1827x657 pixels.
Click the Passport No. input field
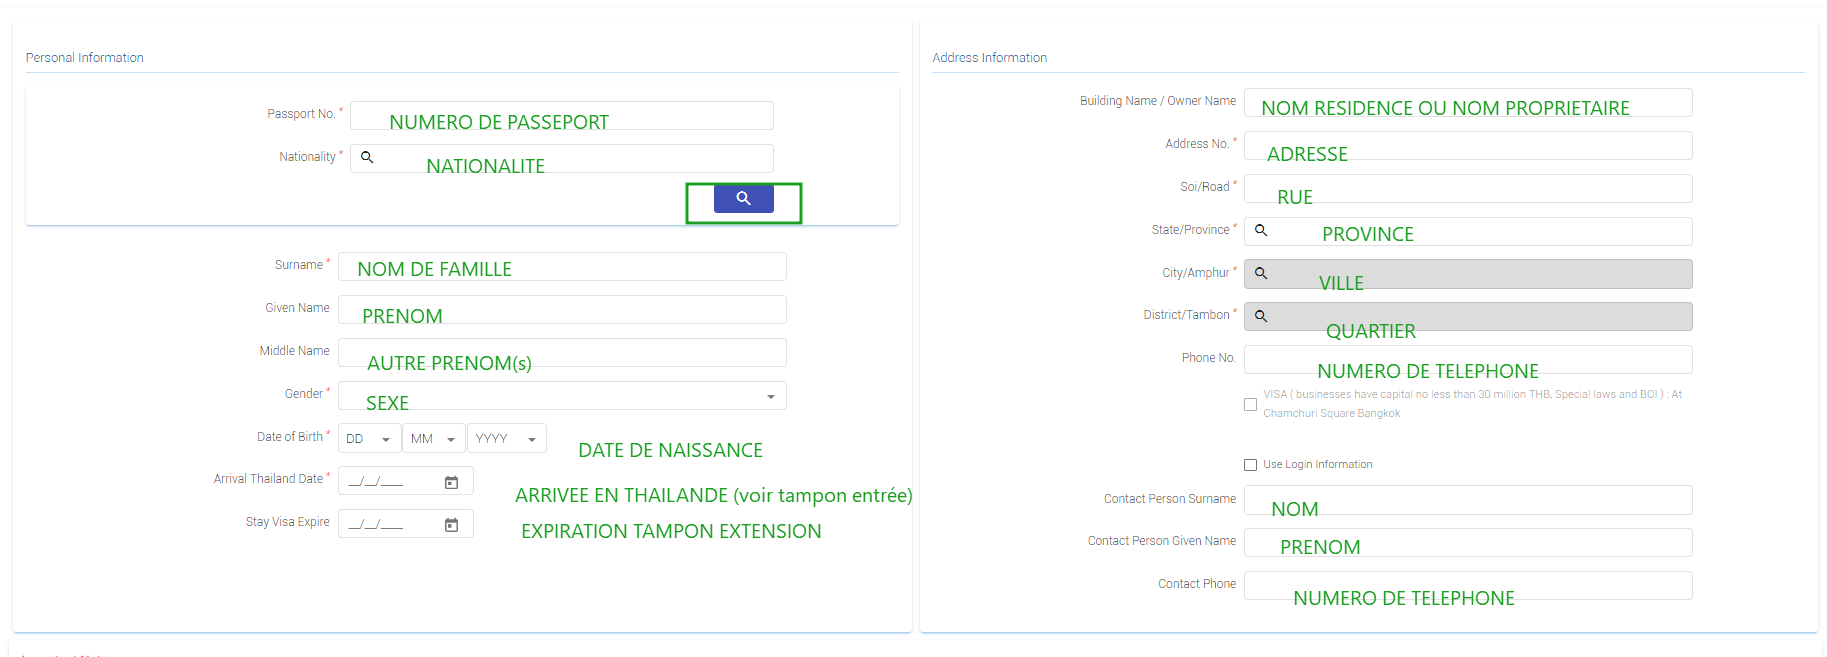(561, 115)
